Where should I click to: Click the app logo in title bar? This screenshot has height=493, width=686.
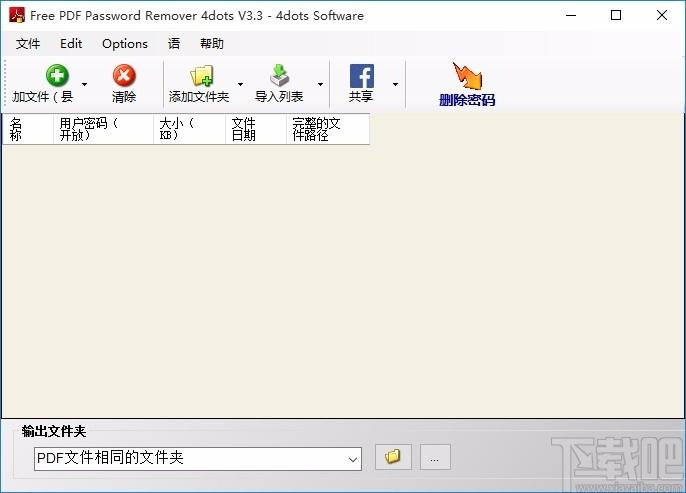(17, 15)
